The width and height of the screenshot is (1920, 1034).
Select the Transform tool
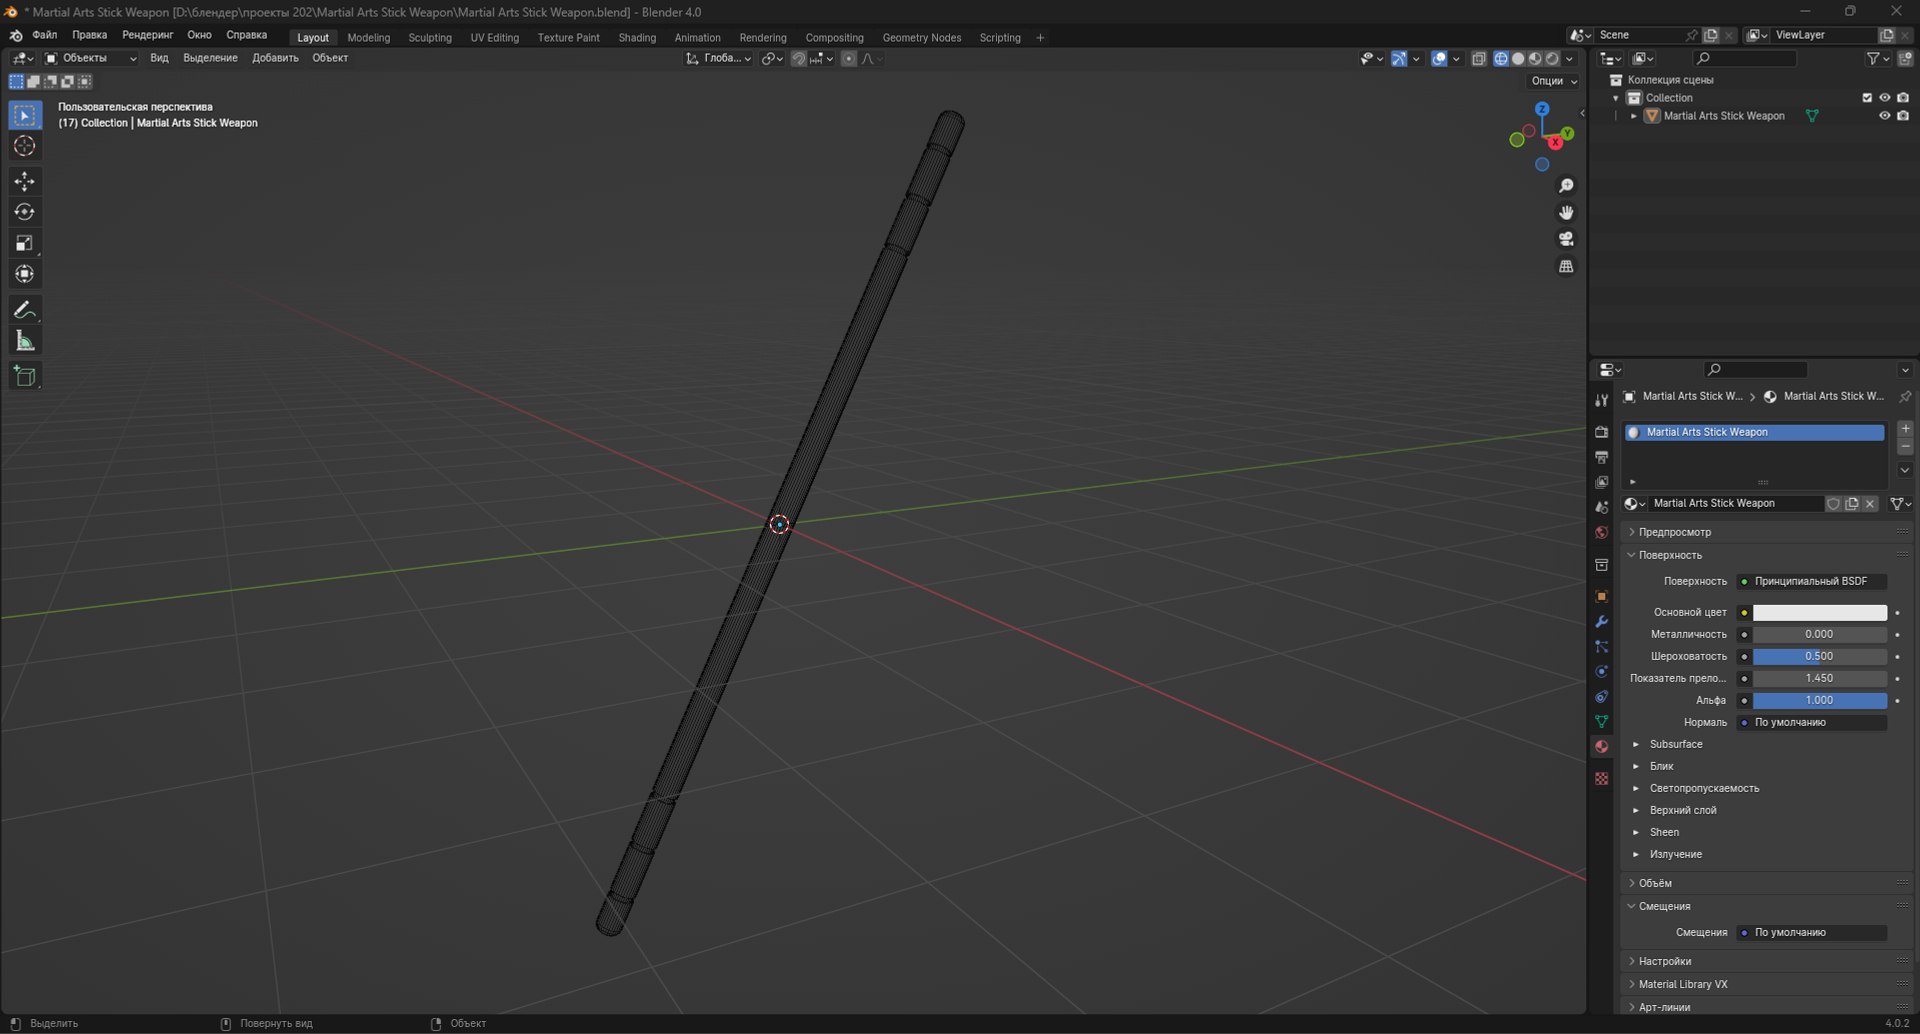point(25,274)
